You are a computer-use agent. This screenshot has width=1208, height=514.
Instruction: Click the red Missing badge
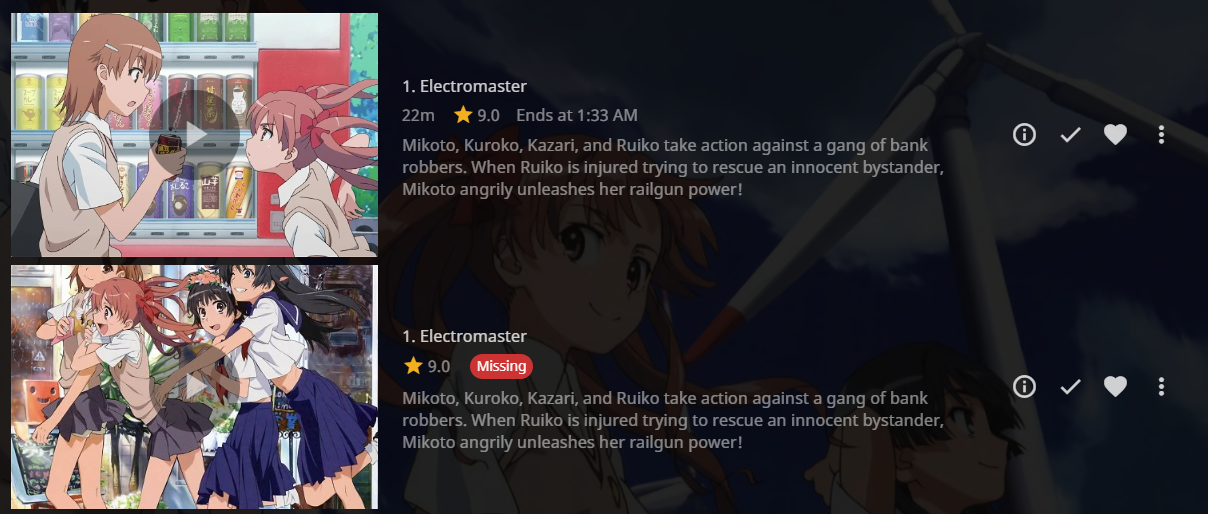(501, 366)
